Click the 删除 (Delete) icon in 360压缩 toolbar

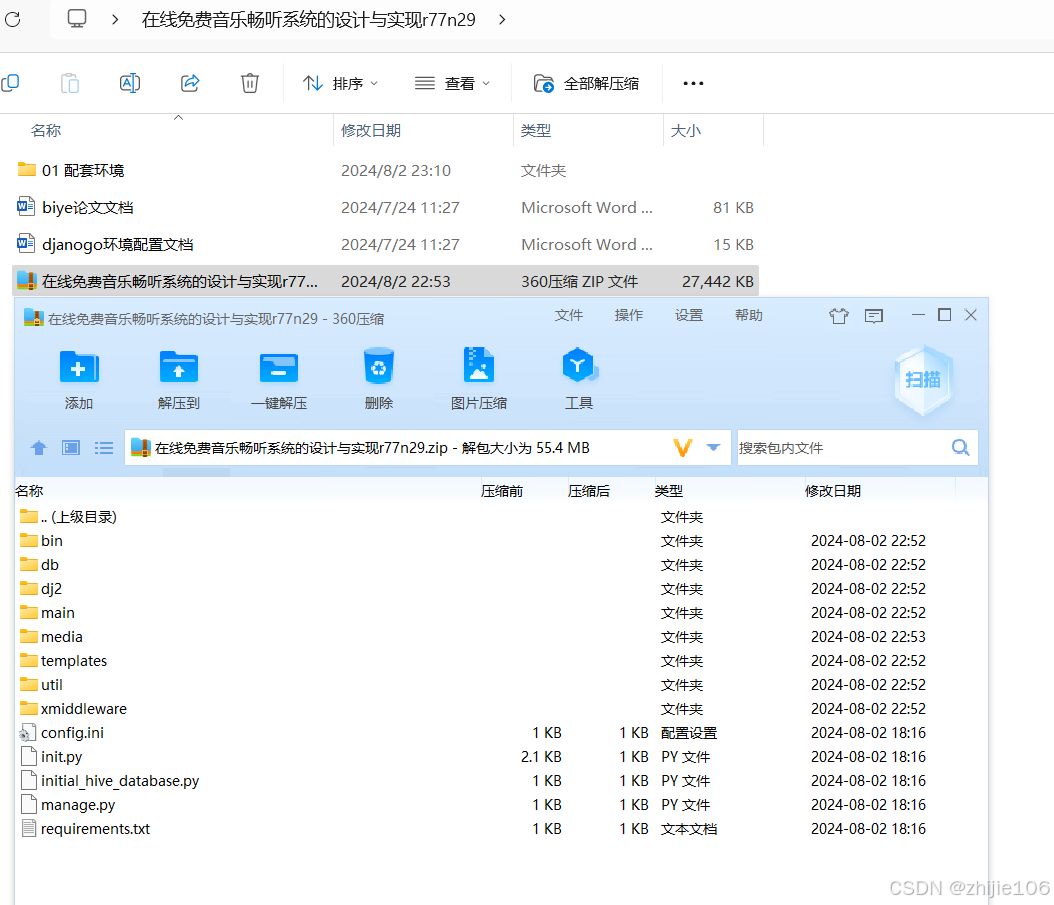378,378
